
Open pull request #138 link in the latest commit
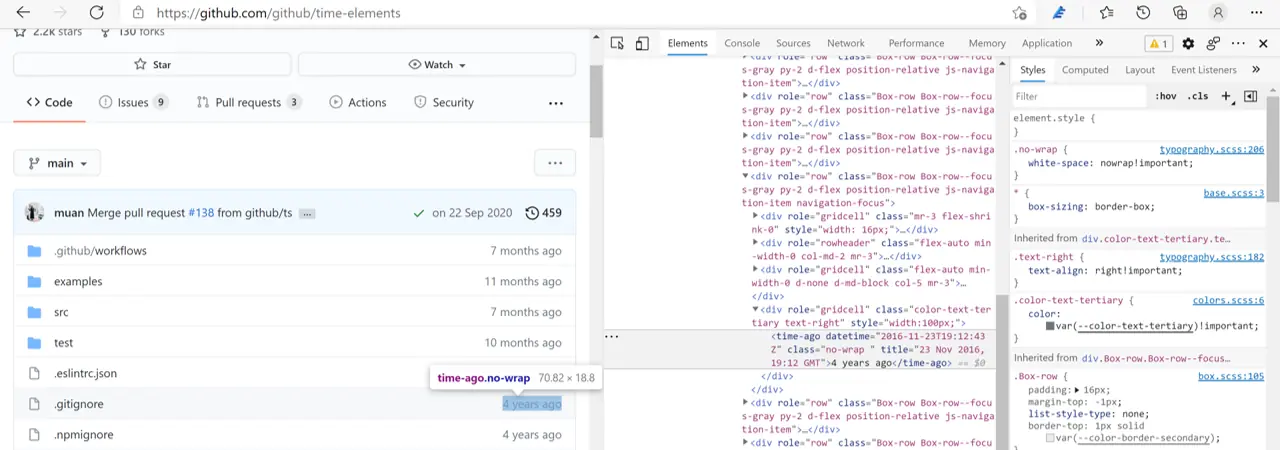point(201,213)
